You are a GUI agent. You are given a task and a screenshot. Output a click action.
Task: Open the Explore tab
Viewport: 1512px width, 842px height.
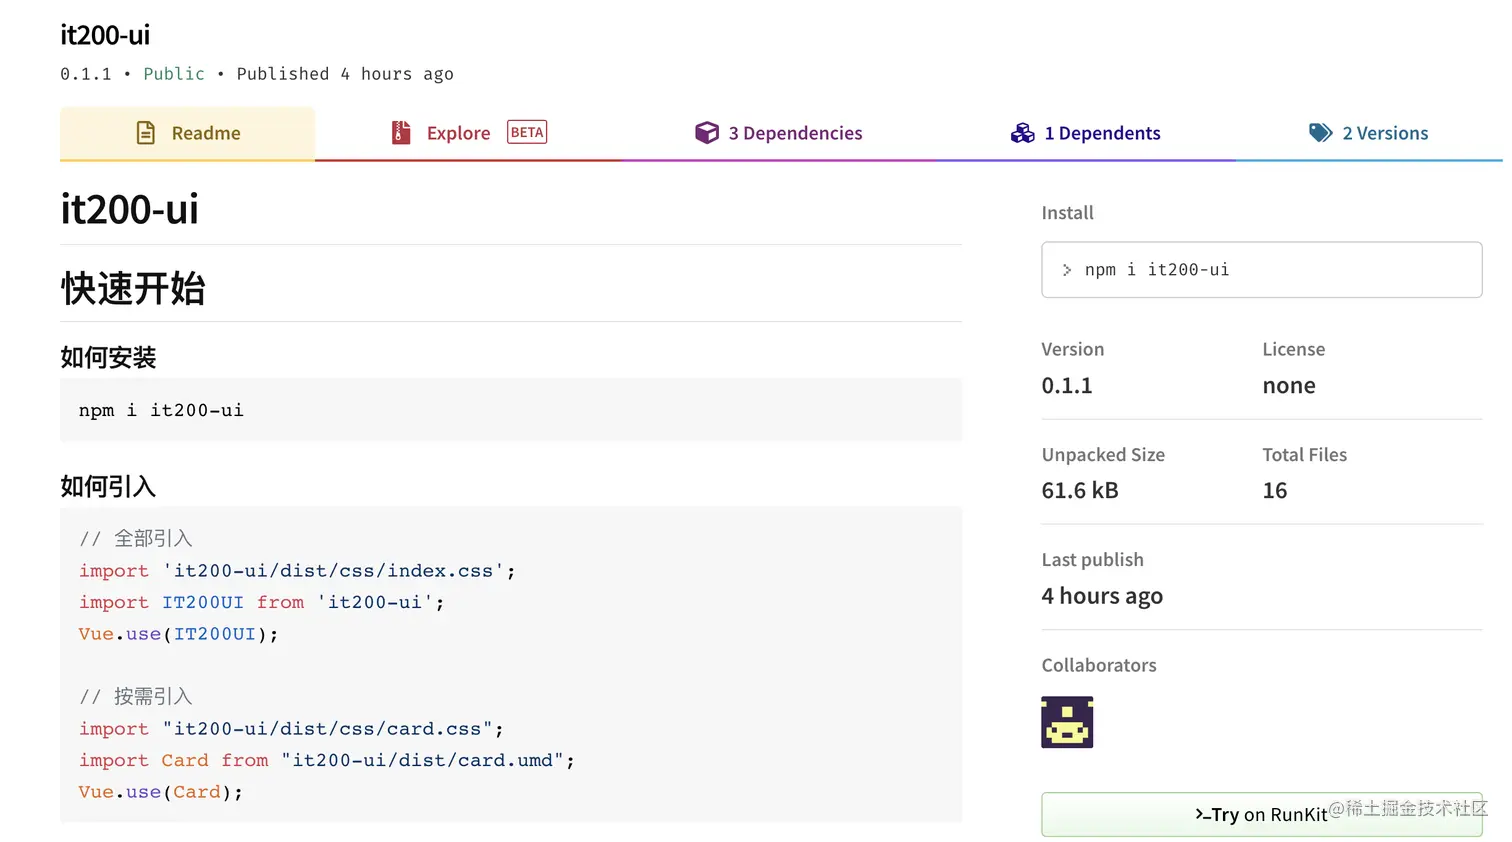click(x=458, y=133)
